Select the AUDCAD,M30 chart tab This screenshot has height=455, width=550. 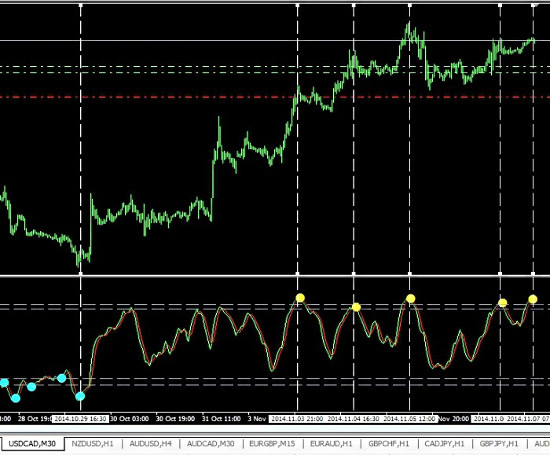[x=210, y=444]
